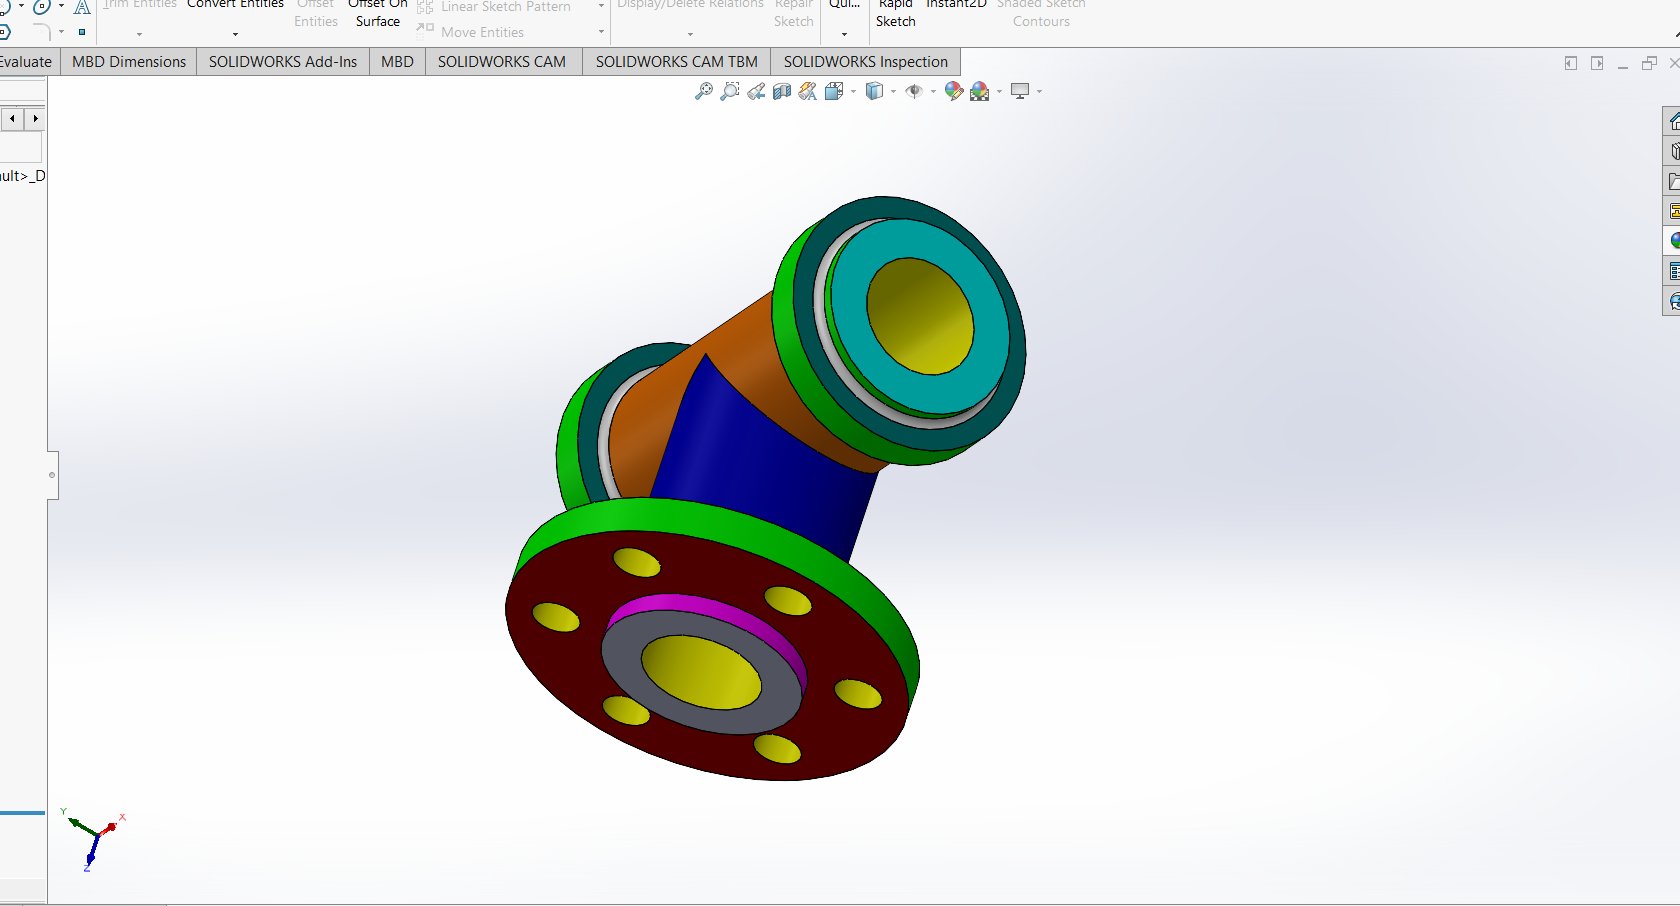Click the Edit Appearance icon
The height and width of the screenshot is (906, 1680).
954,91
